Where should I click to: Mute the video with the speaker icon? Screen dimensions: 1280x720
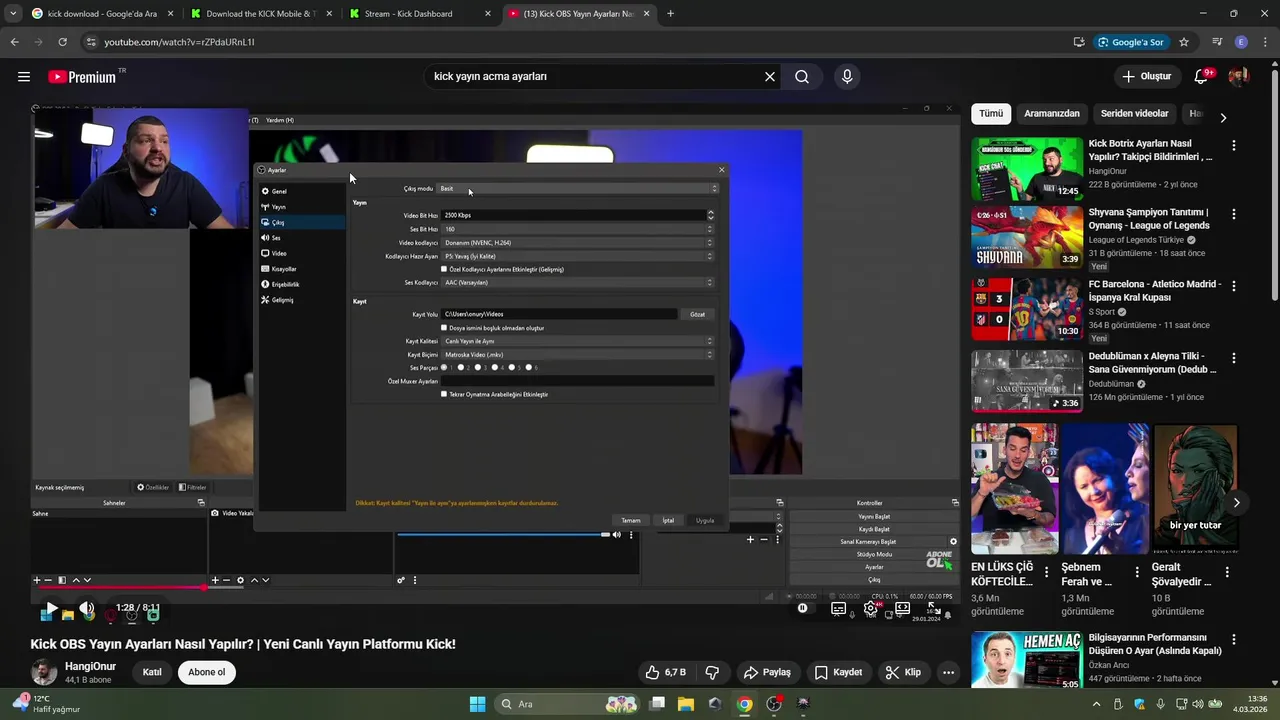[87, 608]
